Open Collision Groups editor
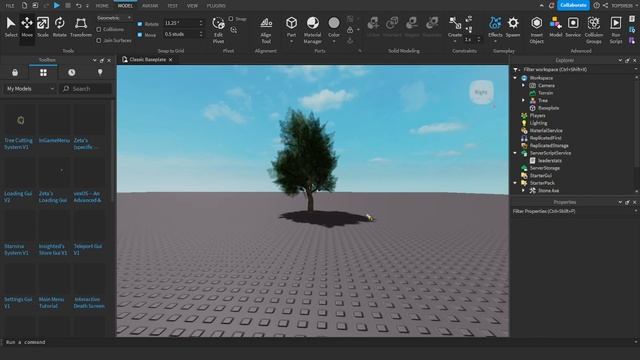The image size is (640, 360). [594, 30]
